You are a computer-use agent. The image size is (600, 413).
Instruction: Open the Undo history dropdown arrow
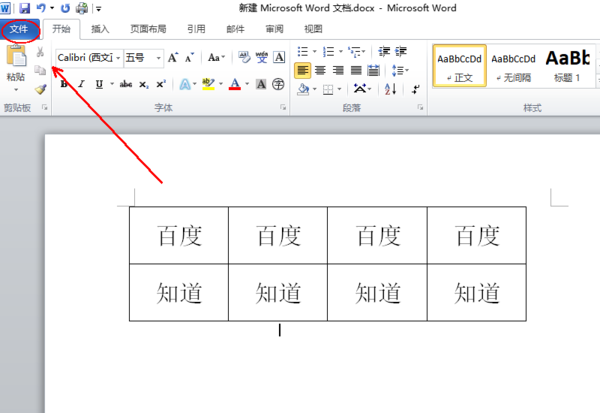click(x=52, y=8)
